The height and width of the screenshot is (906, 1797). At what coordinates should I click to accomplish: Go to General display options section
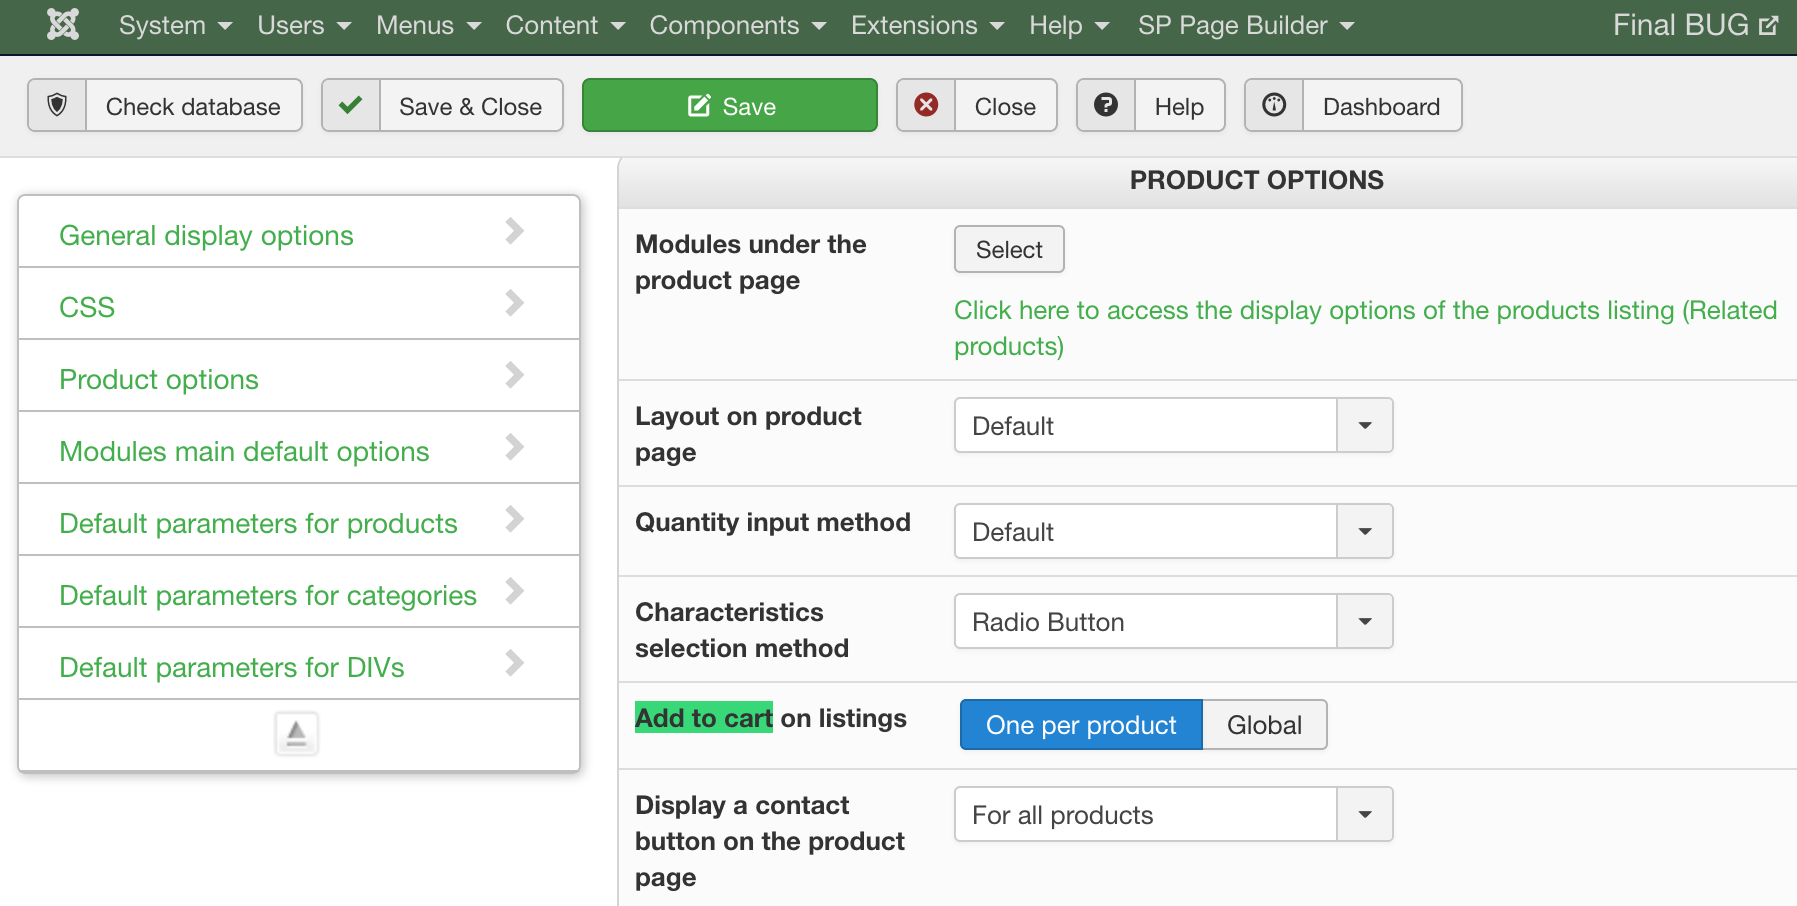pos(206,236)
